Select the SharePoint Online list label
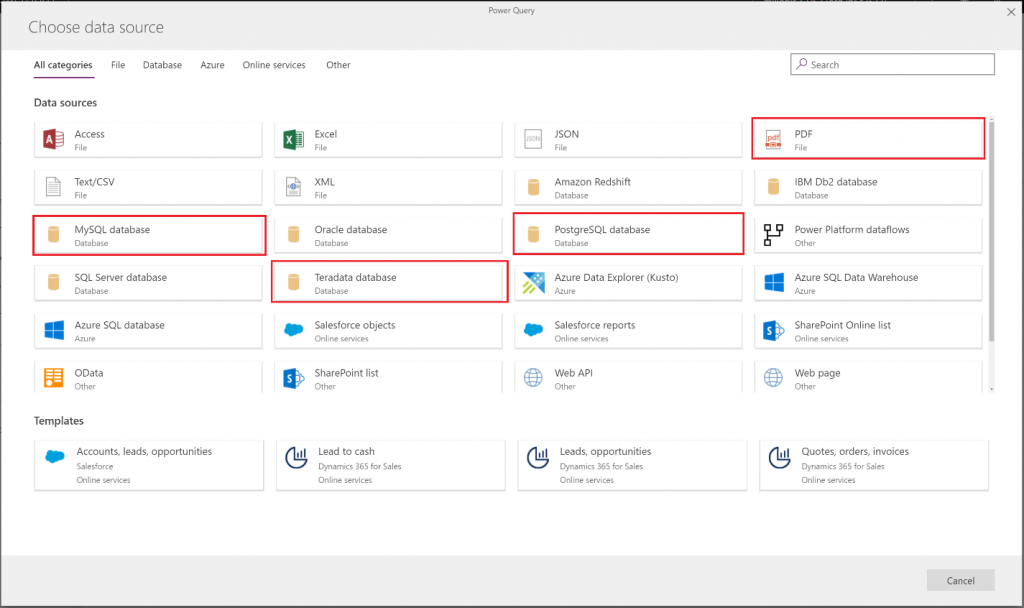Viewport: 1024px width, 608px height. pos(842,325)
